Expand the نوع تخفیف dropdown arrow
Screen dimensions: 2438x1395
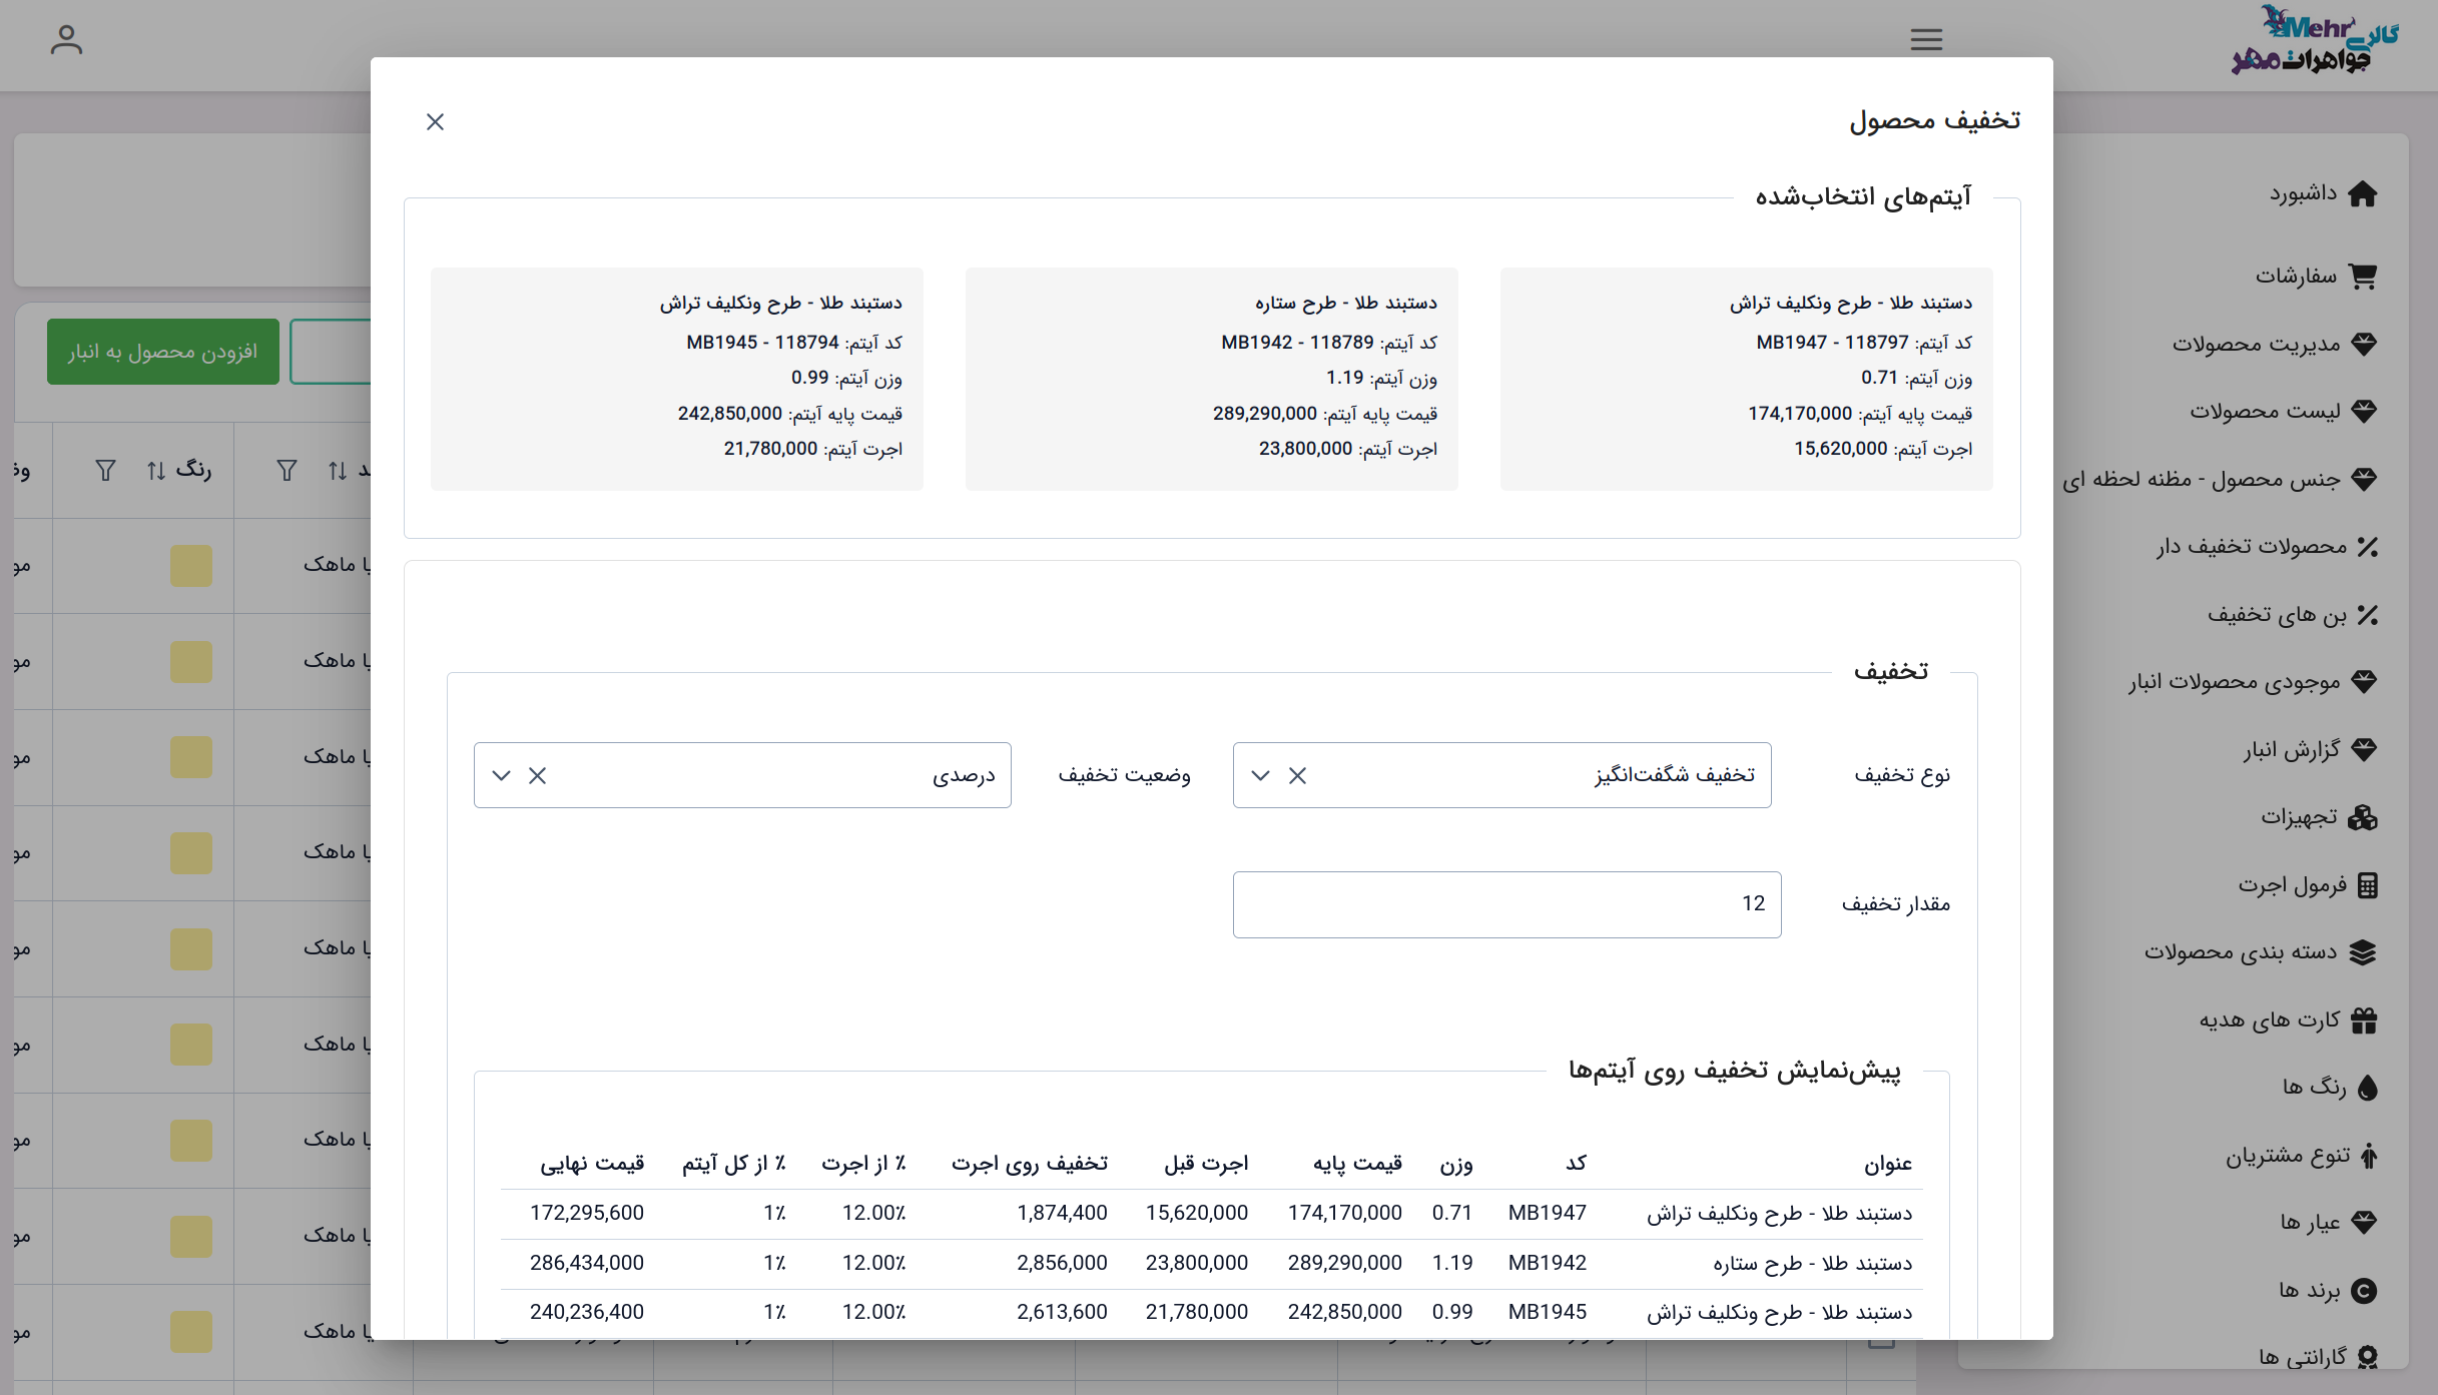click(x=1260, y=776)
